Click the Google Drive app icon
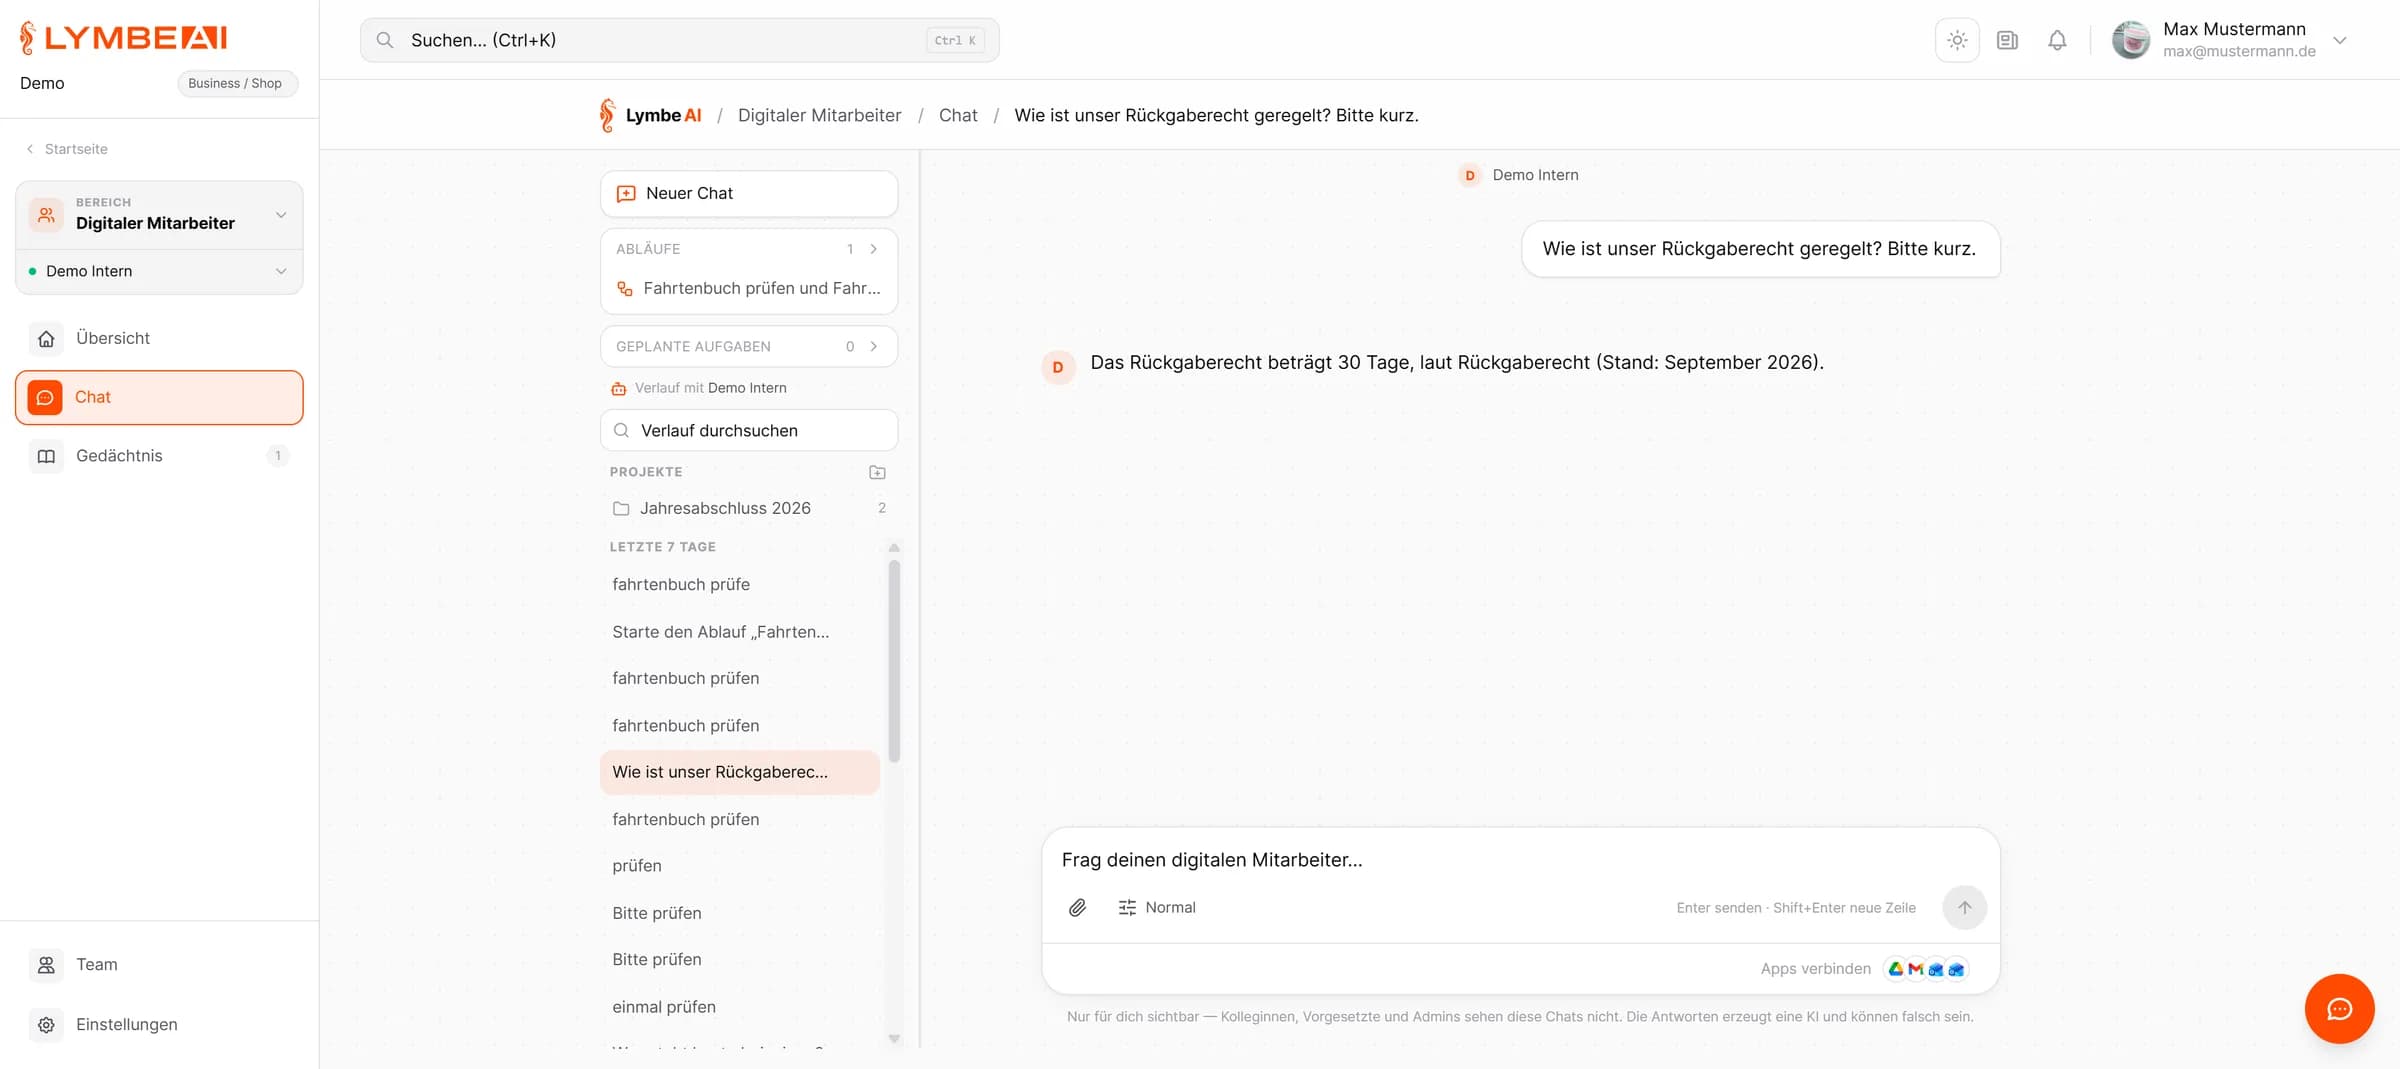Screen dimensions: 2400x1069 click(1895, 969)
